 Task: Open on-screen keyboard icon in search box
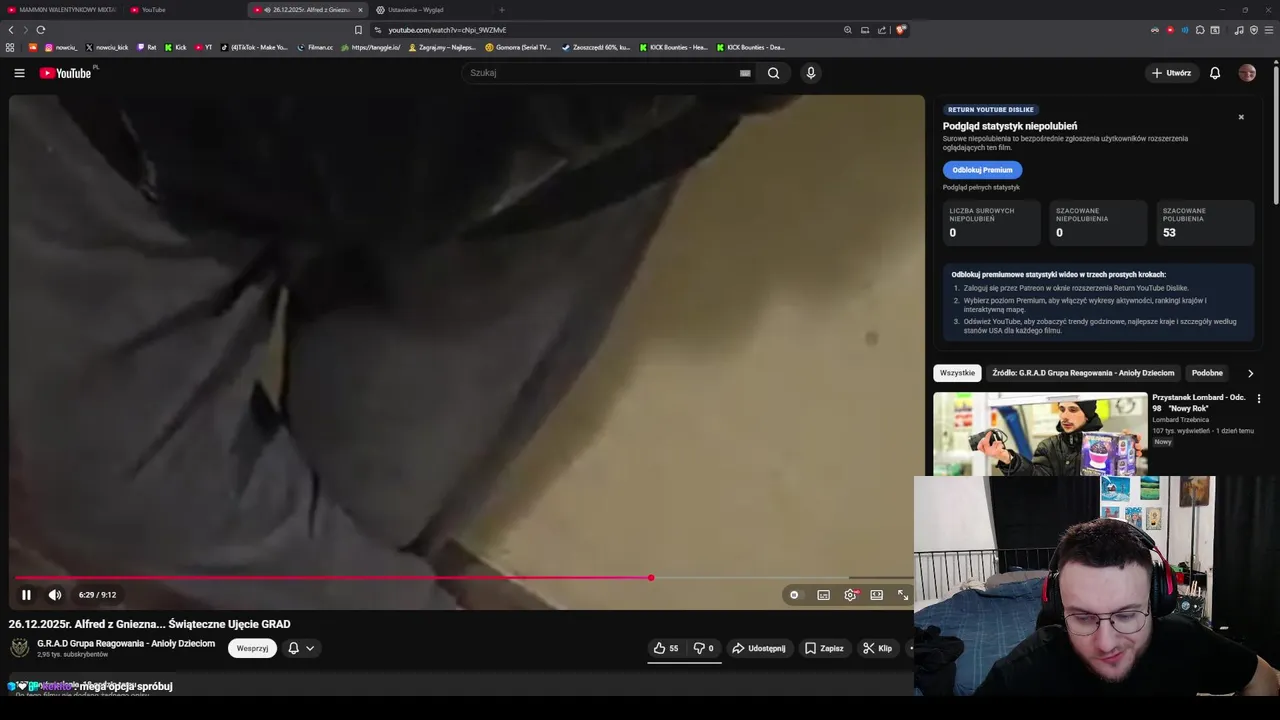coord(745,73)
